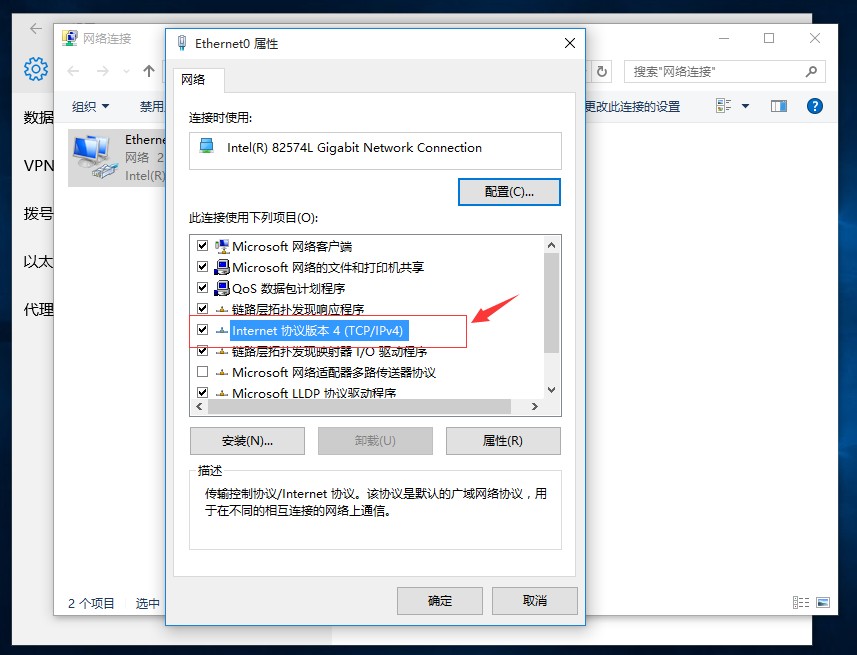This screenshot has height=655, width=857.
Task: Toggle the preview pane icon
Action: [x=779, y=106]
